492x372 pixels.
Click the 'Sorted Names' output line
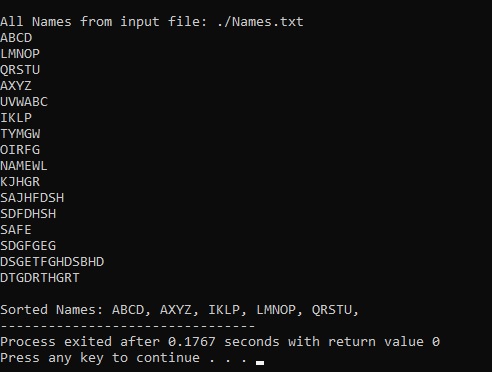[179, 310]
